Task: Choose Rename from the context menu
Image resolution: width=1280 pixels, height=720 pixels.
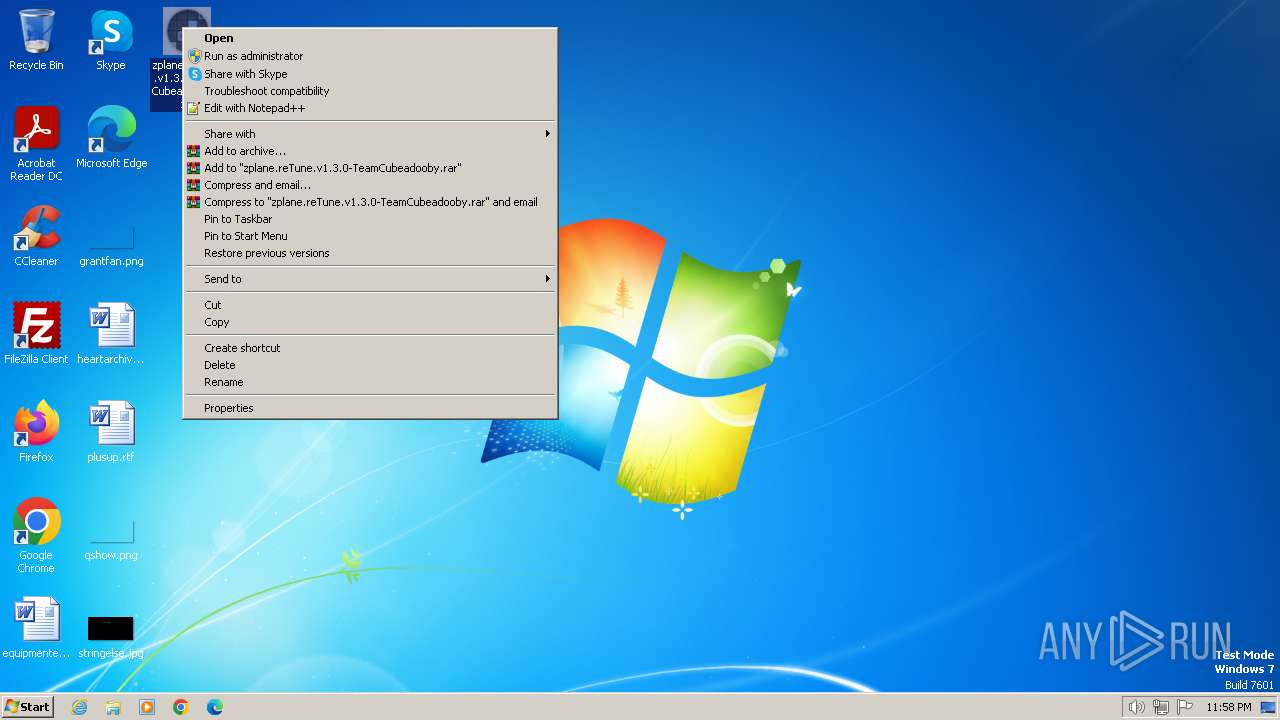Action: coord(370,382)
